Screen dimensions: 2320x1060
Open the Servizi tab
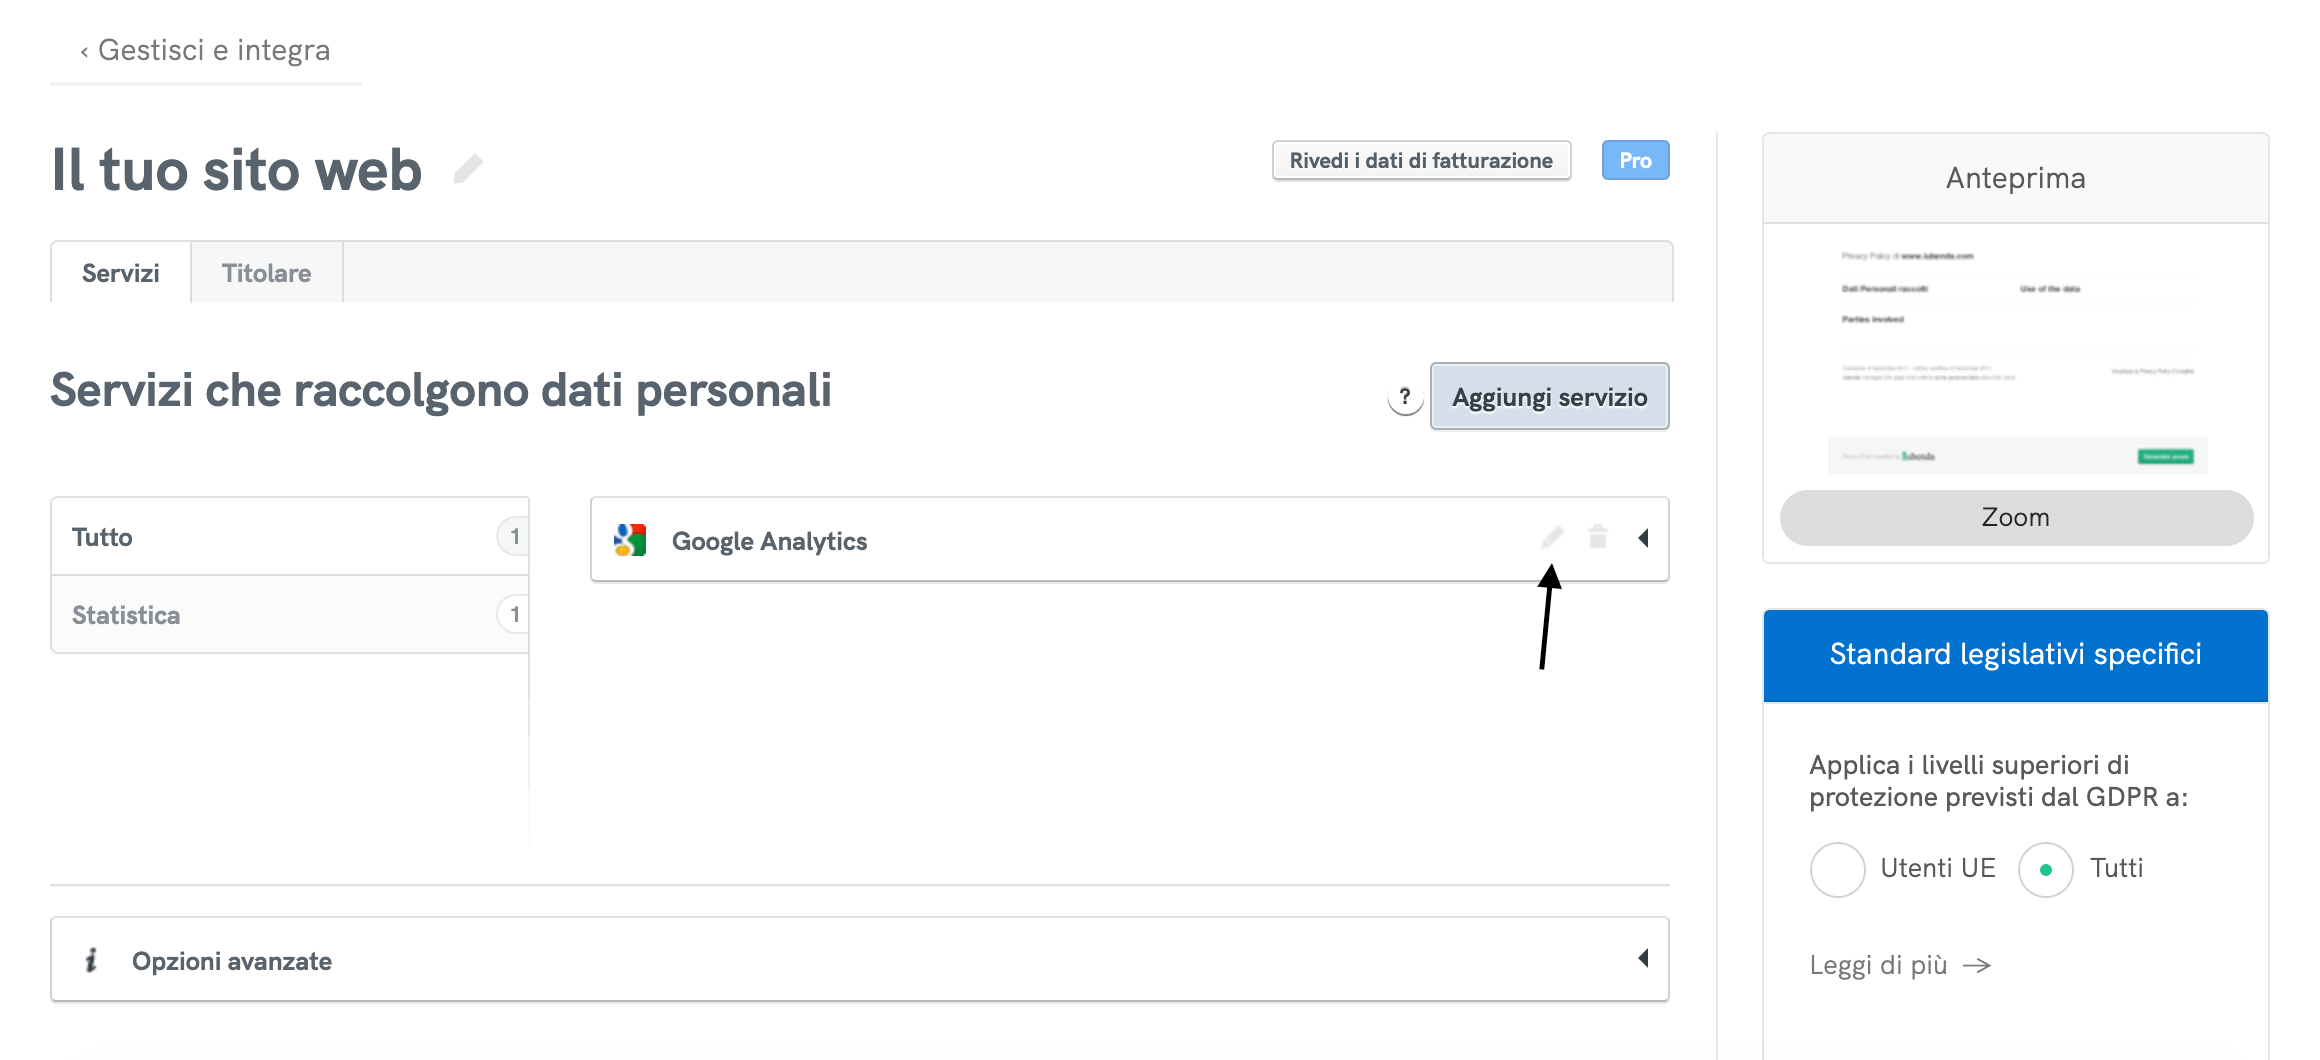tap(119, 272)
